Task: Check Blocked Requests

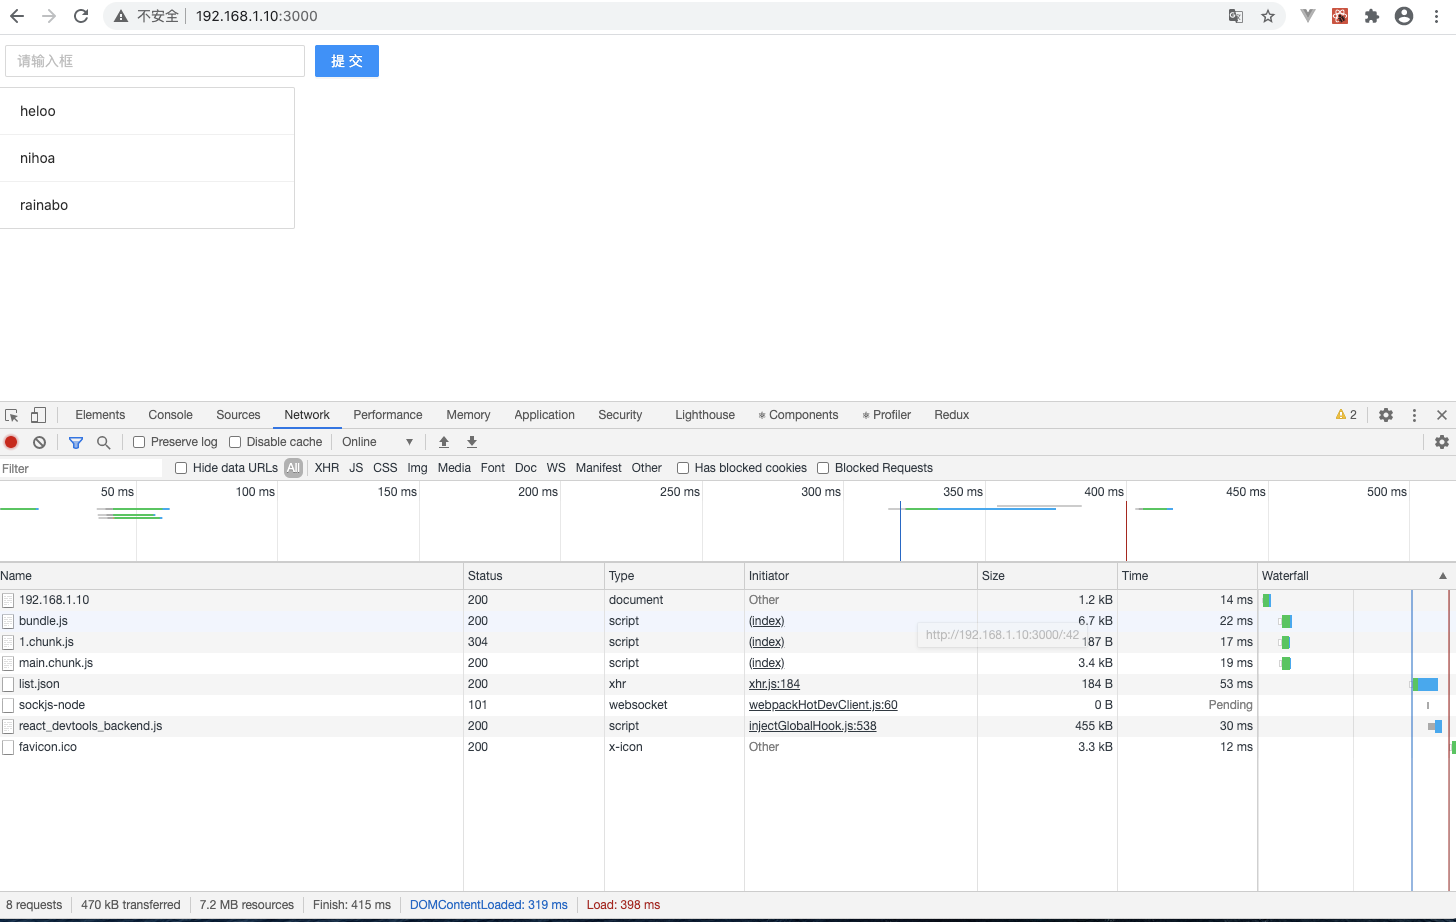Action: coord(823,468)
